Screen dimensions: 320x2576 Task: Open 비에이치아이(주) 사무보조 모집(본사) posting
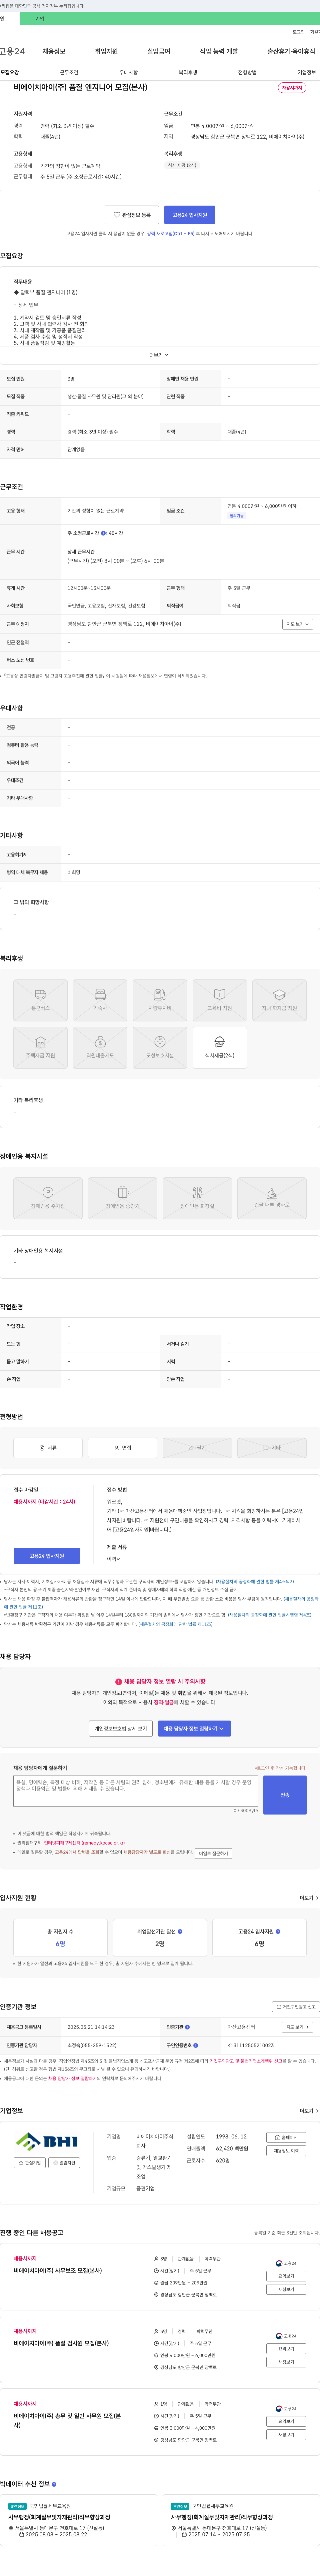[58, 2271]
